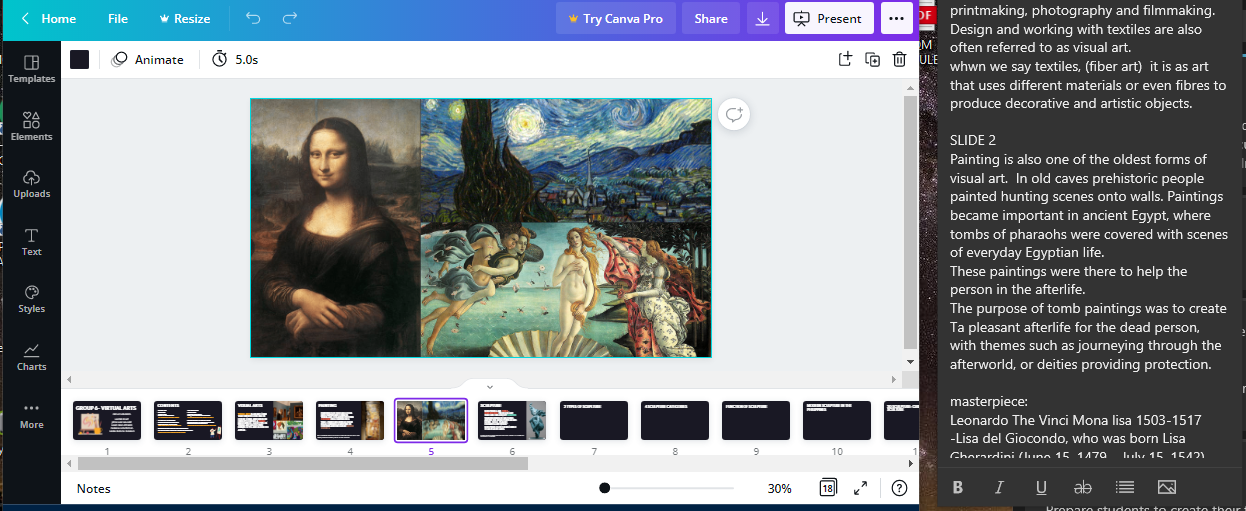This screenshot has height=511, width=1246.
Task: Click 'SLIDE 2' text in notes
Action: click(973, 141)
